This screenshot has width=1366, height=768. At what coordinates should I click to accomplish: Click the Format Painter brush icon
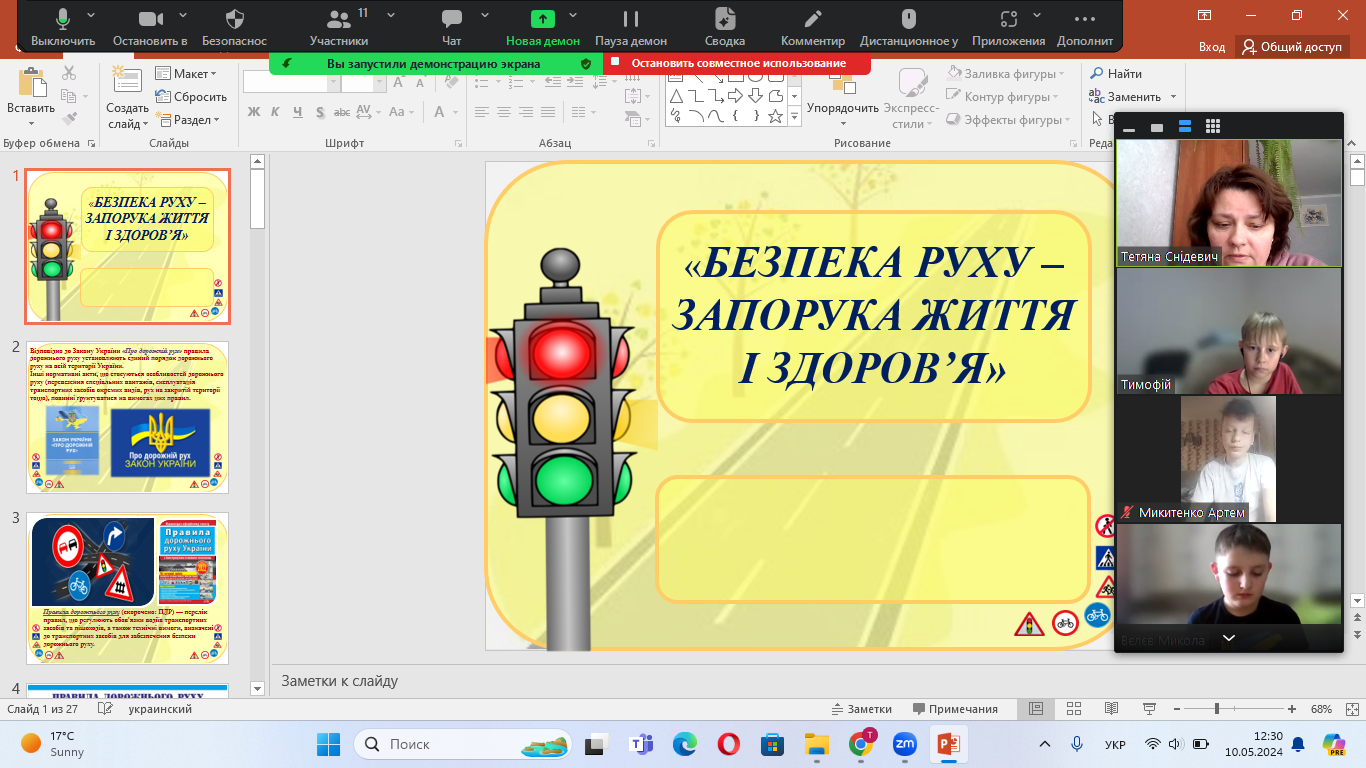(x=68, y=119)
